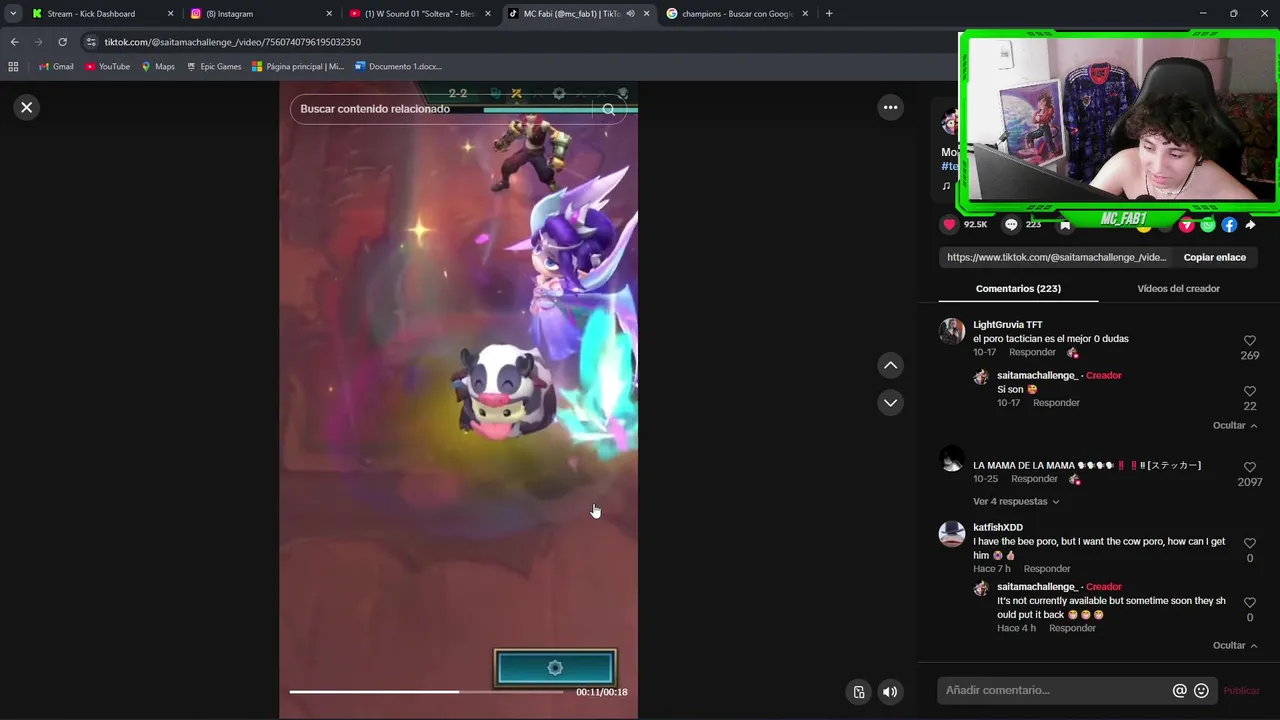Viewport: 1280px width, 720px height.
Task: Reload the page
Action: pos(62,42)
